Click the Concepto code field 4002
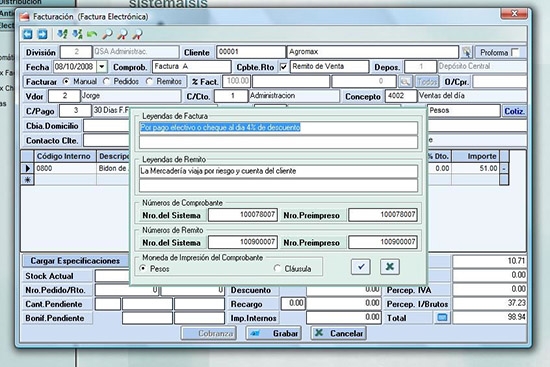Viewport: 550px width, 367px height. click(x=401, y=96)
